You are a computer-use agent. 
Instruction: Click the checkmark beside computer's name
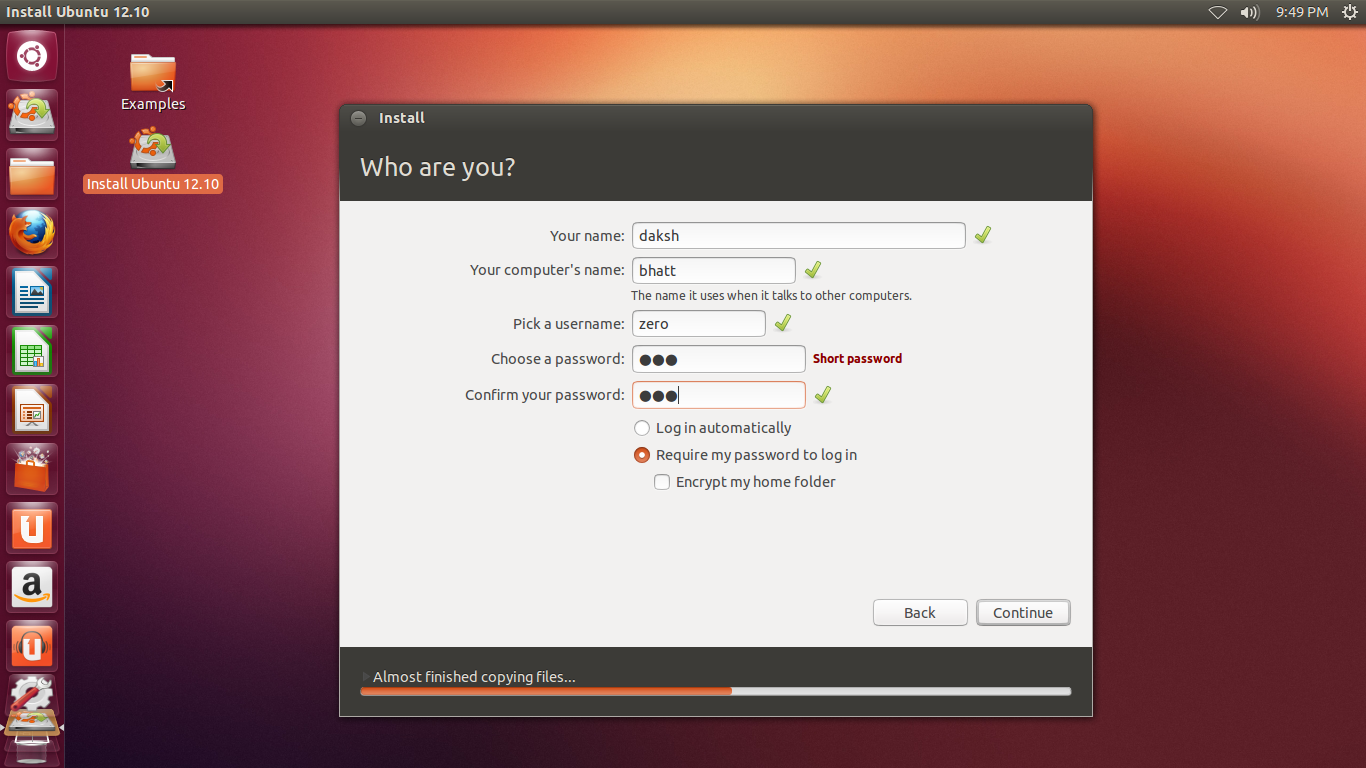813,270
